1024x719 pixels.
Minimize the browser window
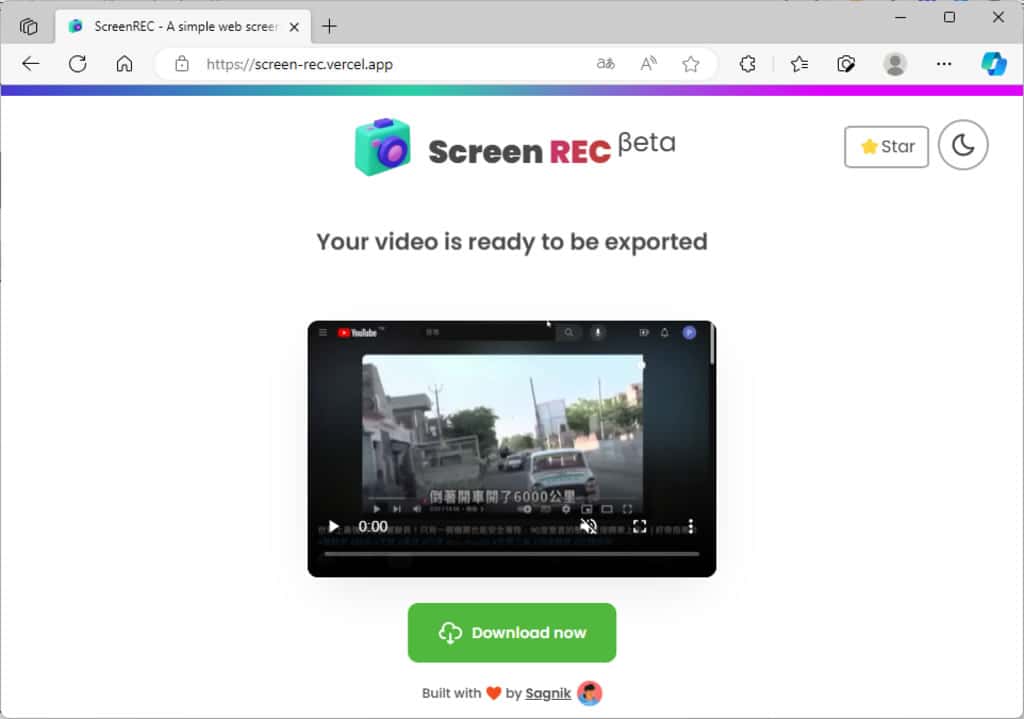[x=901, y=18]
